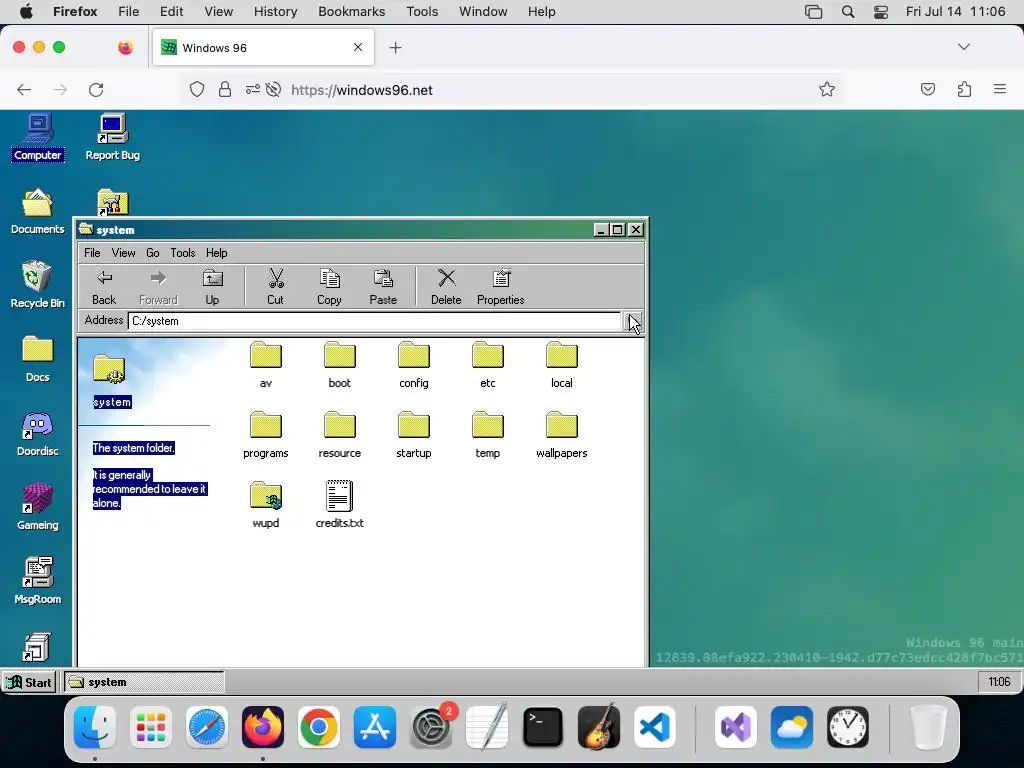Click the Back toolbar button
Viewport: 1024px width, 768px height.
point(104,287)
